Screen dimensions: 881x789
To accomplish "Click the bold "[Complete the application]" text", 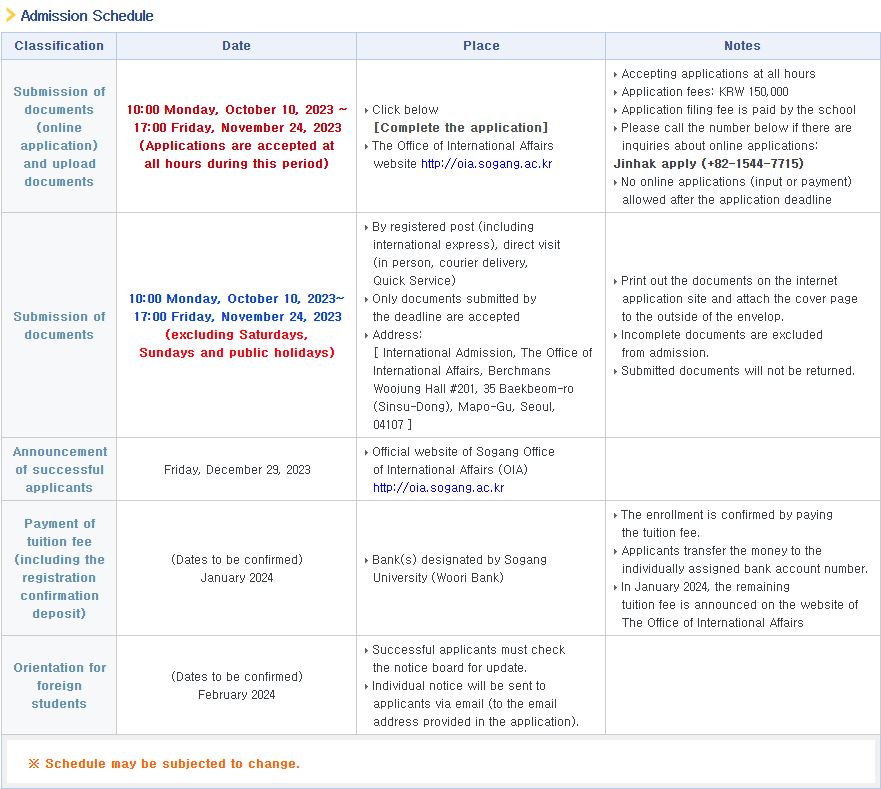I will click(x=461, y=128).
